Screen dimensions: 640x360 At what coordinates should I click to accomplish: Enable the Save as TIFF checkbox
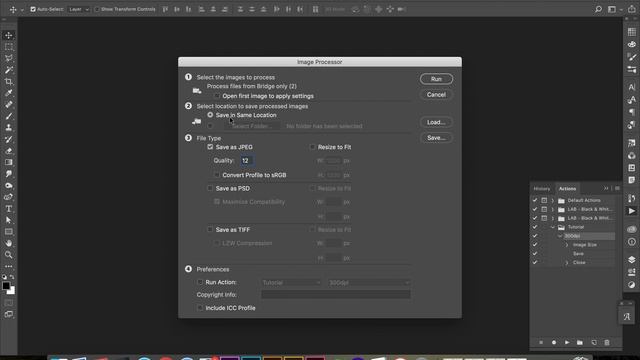click(210, 230)
